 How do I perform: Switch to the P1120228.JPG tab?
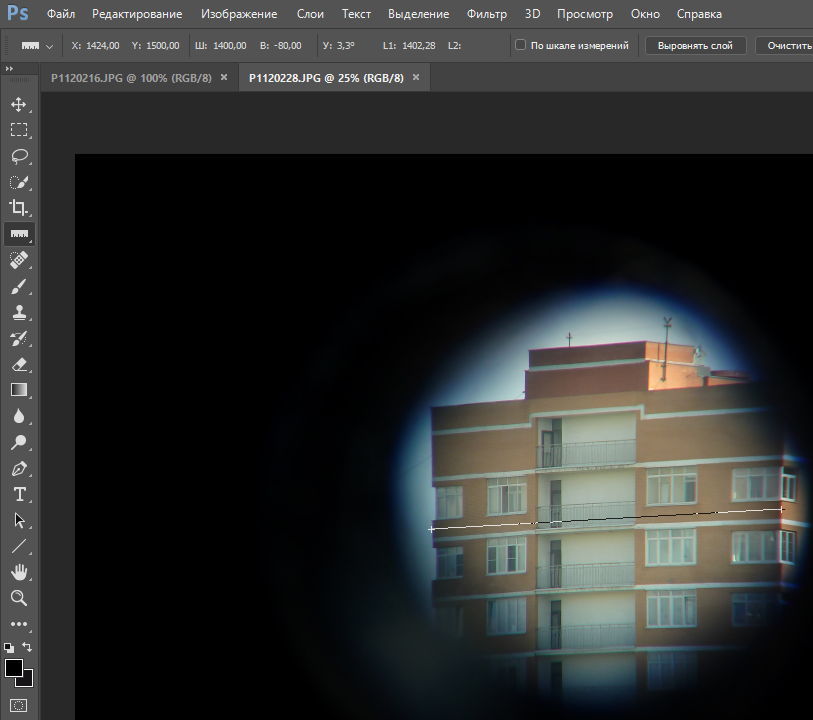pos(326,78)
